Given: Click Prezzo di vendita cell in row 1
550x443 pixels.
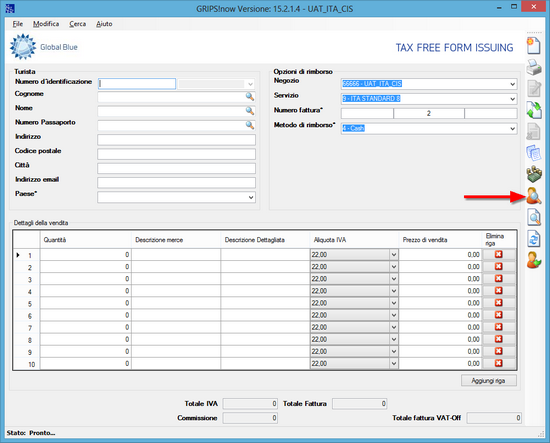Looking at the screenshot, I should [x=440, y=255].
